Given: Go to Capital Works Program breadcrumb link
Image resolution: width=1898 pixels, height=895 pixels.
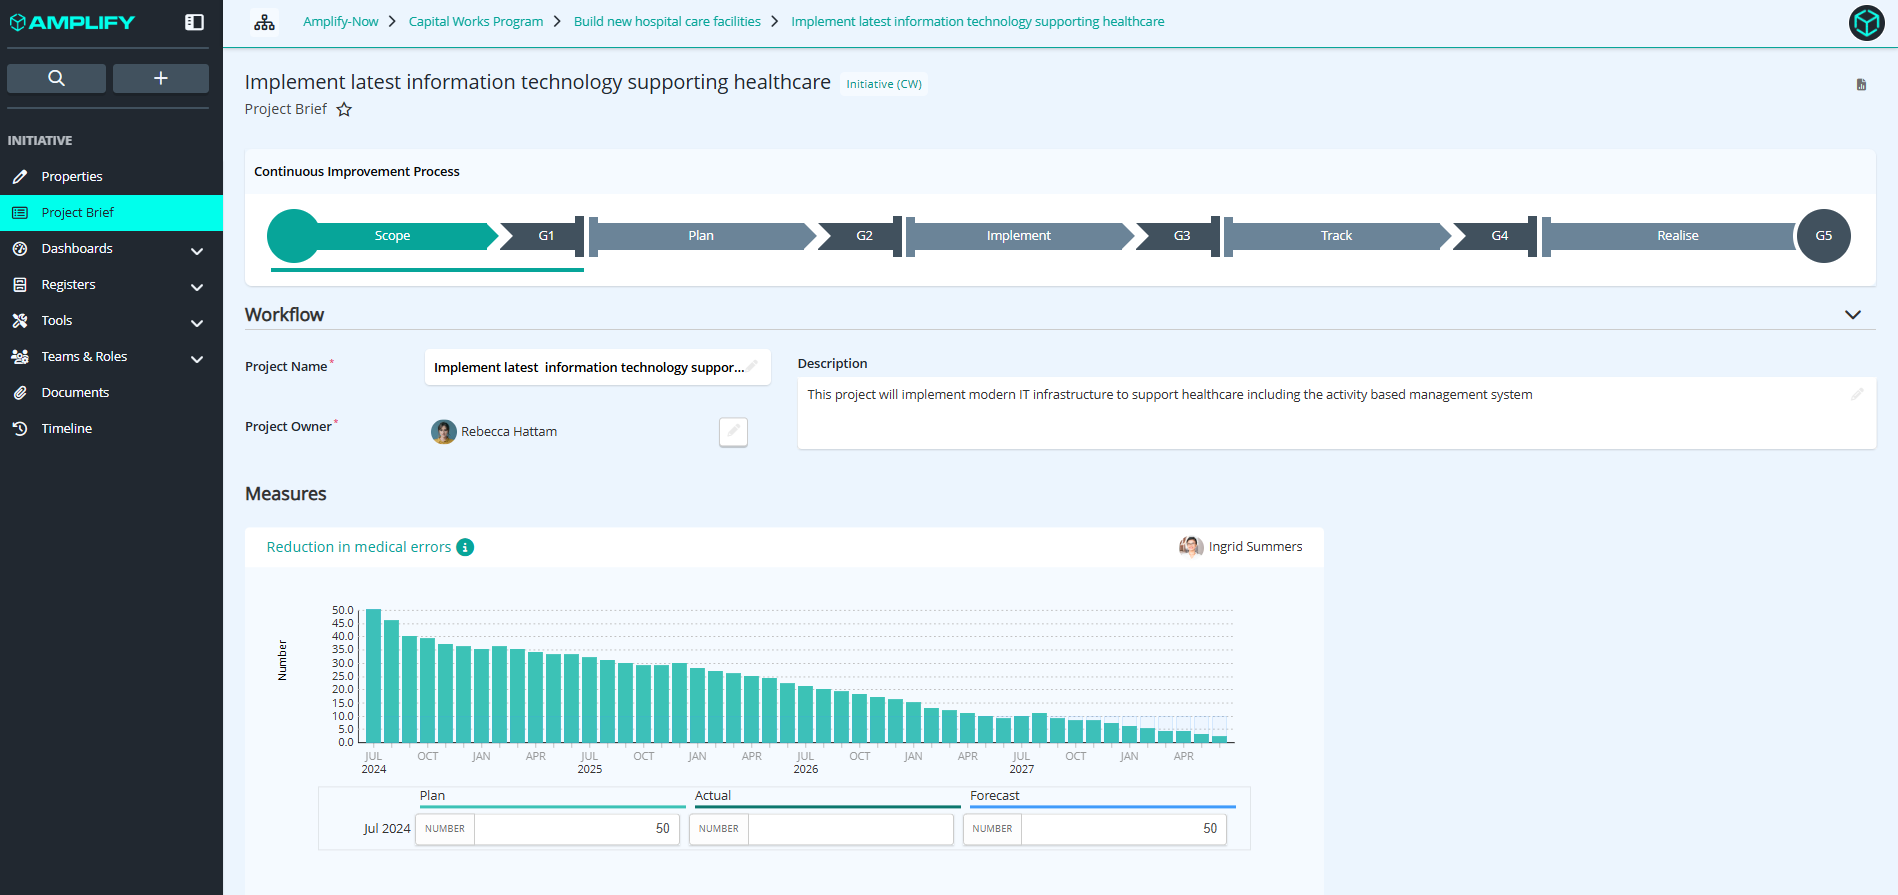Looking at the screenshot, I should click(x=476, y=22).
